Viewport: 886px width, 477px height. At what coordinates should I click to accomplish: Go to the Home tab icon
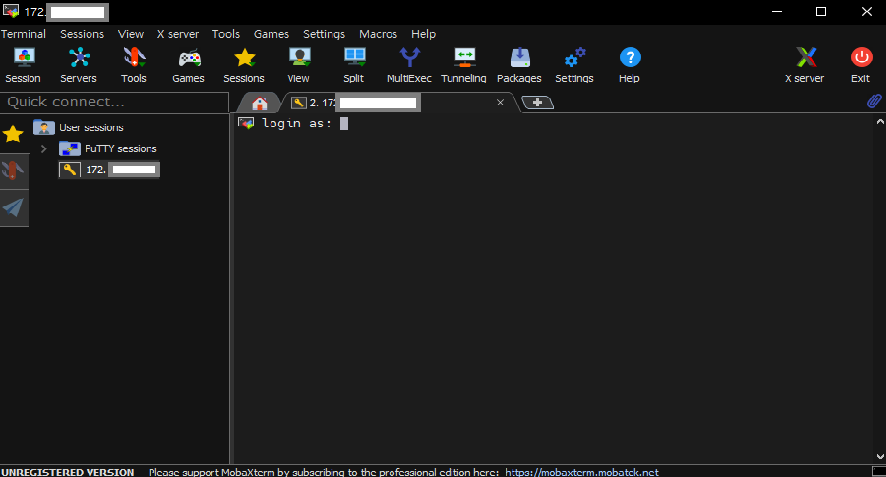pos(260,103)
